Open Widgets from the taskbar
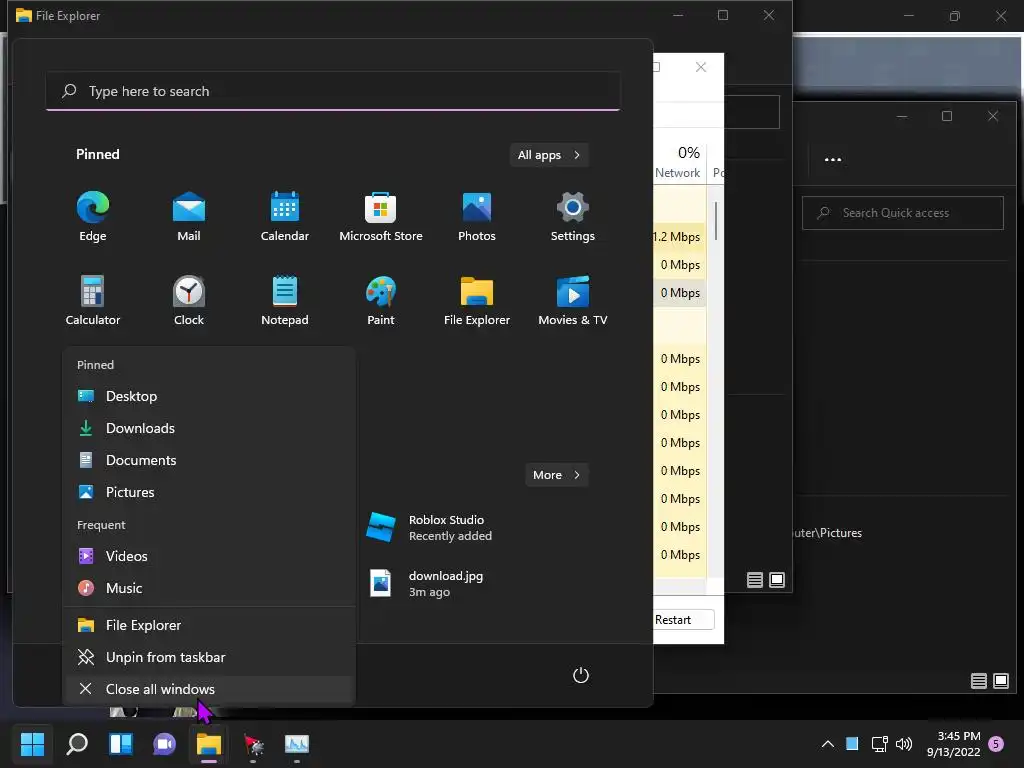 pos(121,744)
